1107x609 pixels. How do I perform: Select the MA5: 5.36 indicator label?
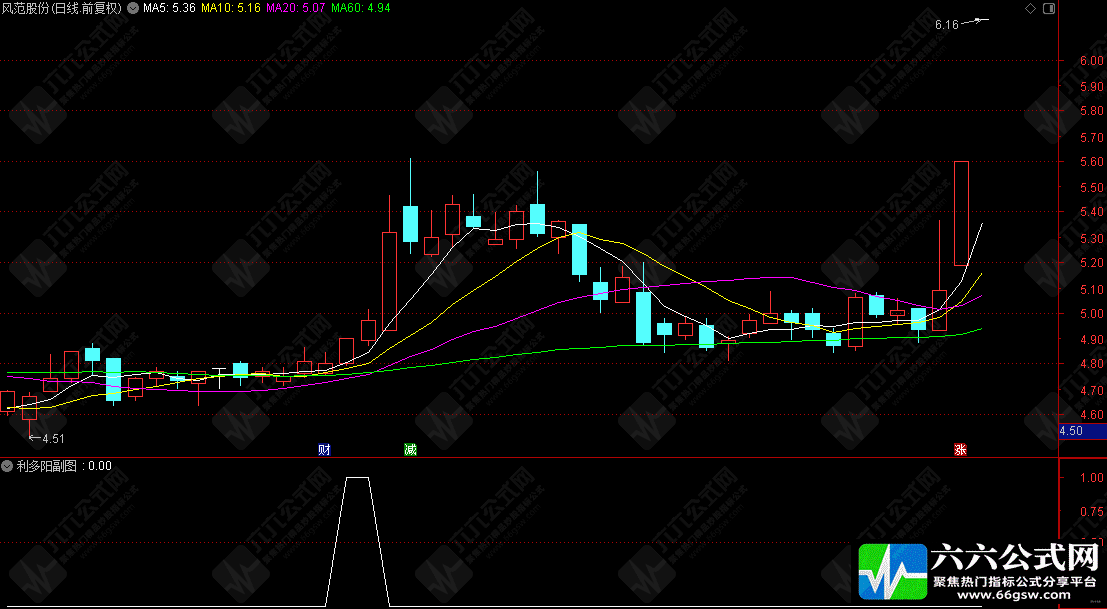tap(168, 8)
